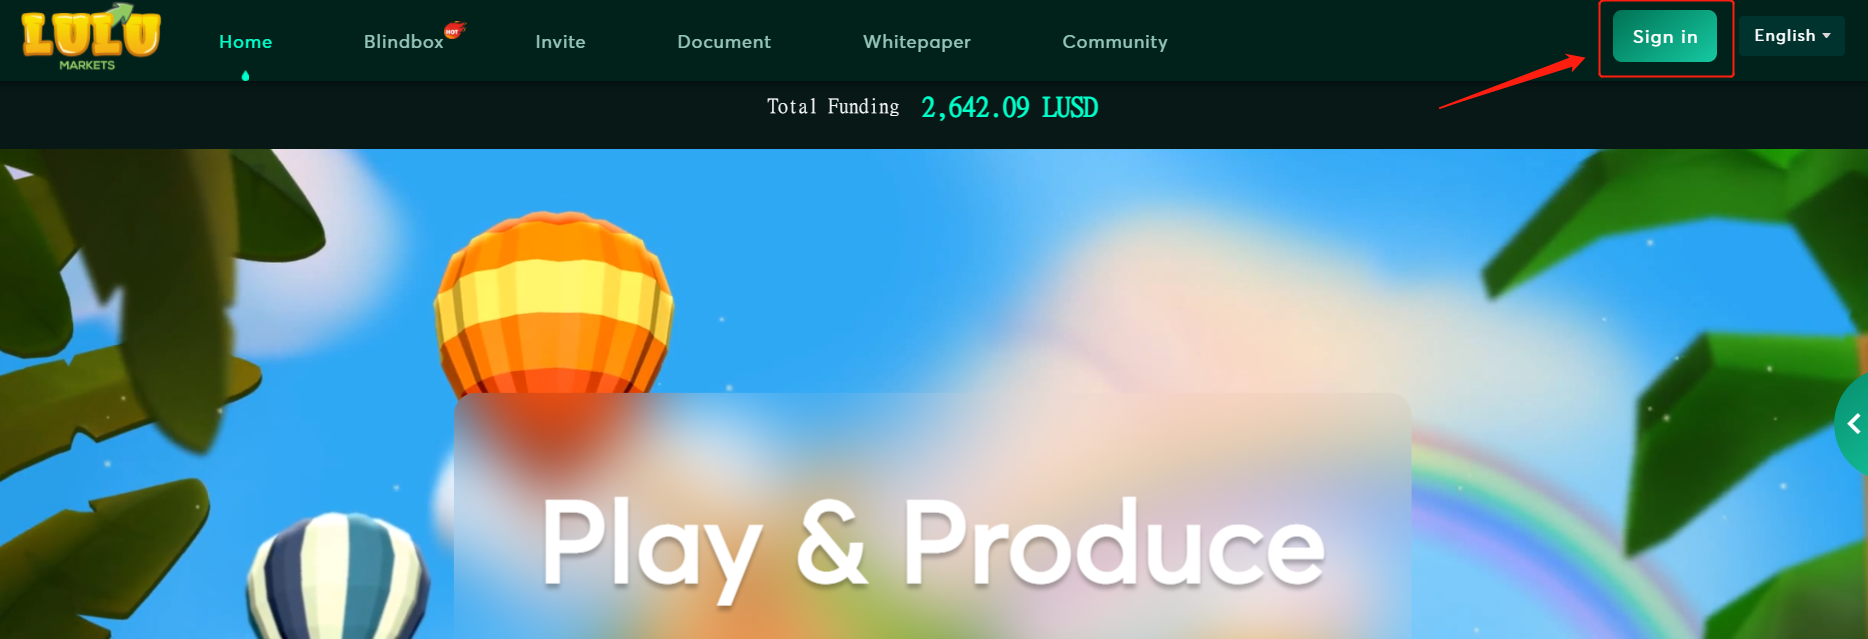Open the Whitepaper page
The image size is (1868, 639).
pyautogui.click(x=917, y=42)
